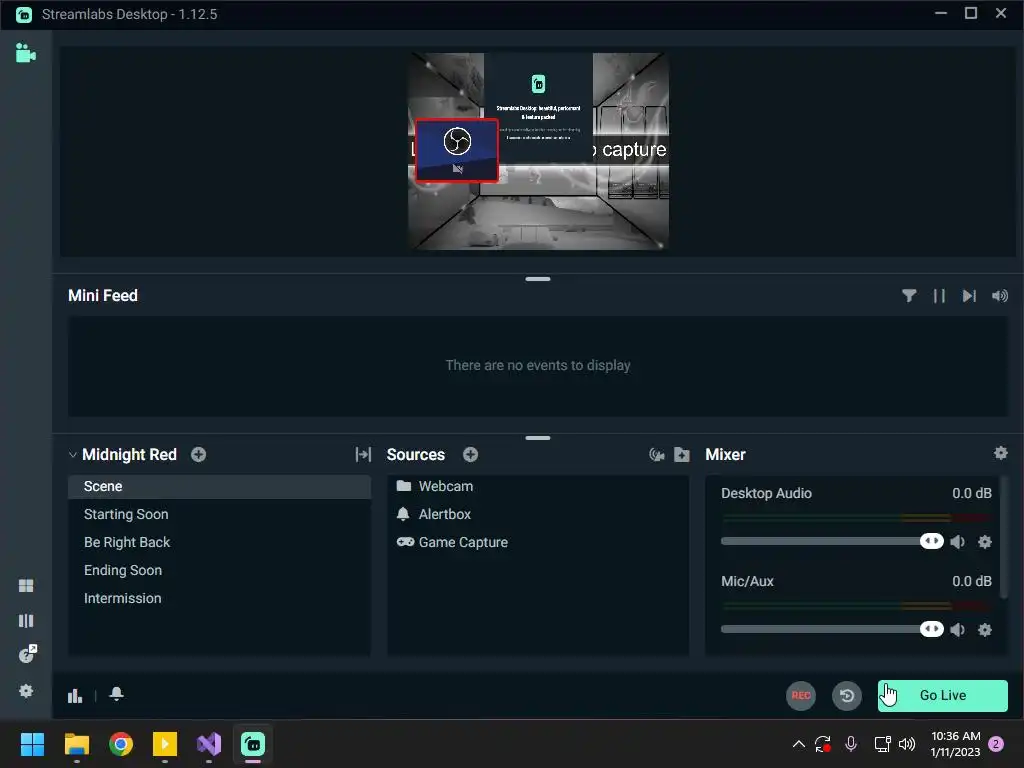The width and height of the screenshot is (1024, 768).
Task: Open performance stats bar chart icon
Action: [75, 696]
